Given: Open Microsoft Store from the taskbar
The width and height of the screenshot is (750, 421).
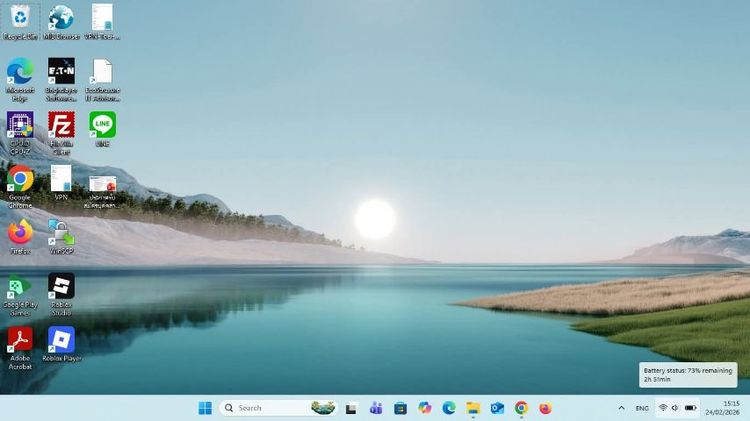Looking at the screenshot, I should click(x=400, y=408).
